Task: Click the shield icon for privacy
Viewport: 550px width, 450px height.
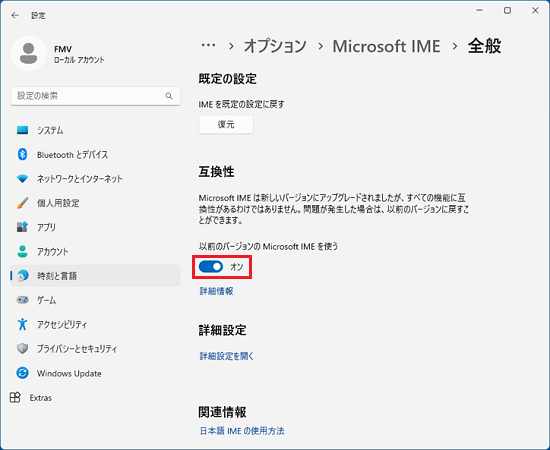Action: (x=22, y=349)
